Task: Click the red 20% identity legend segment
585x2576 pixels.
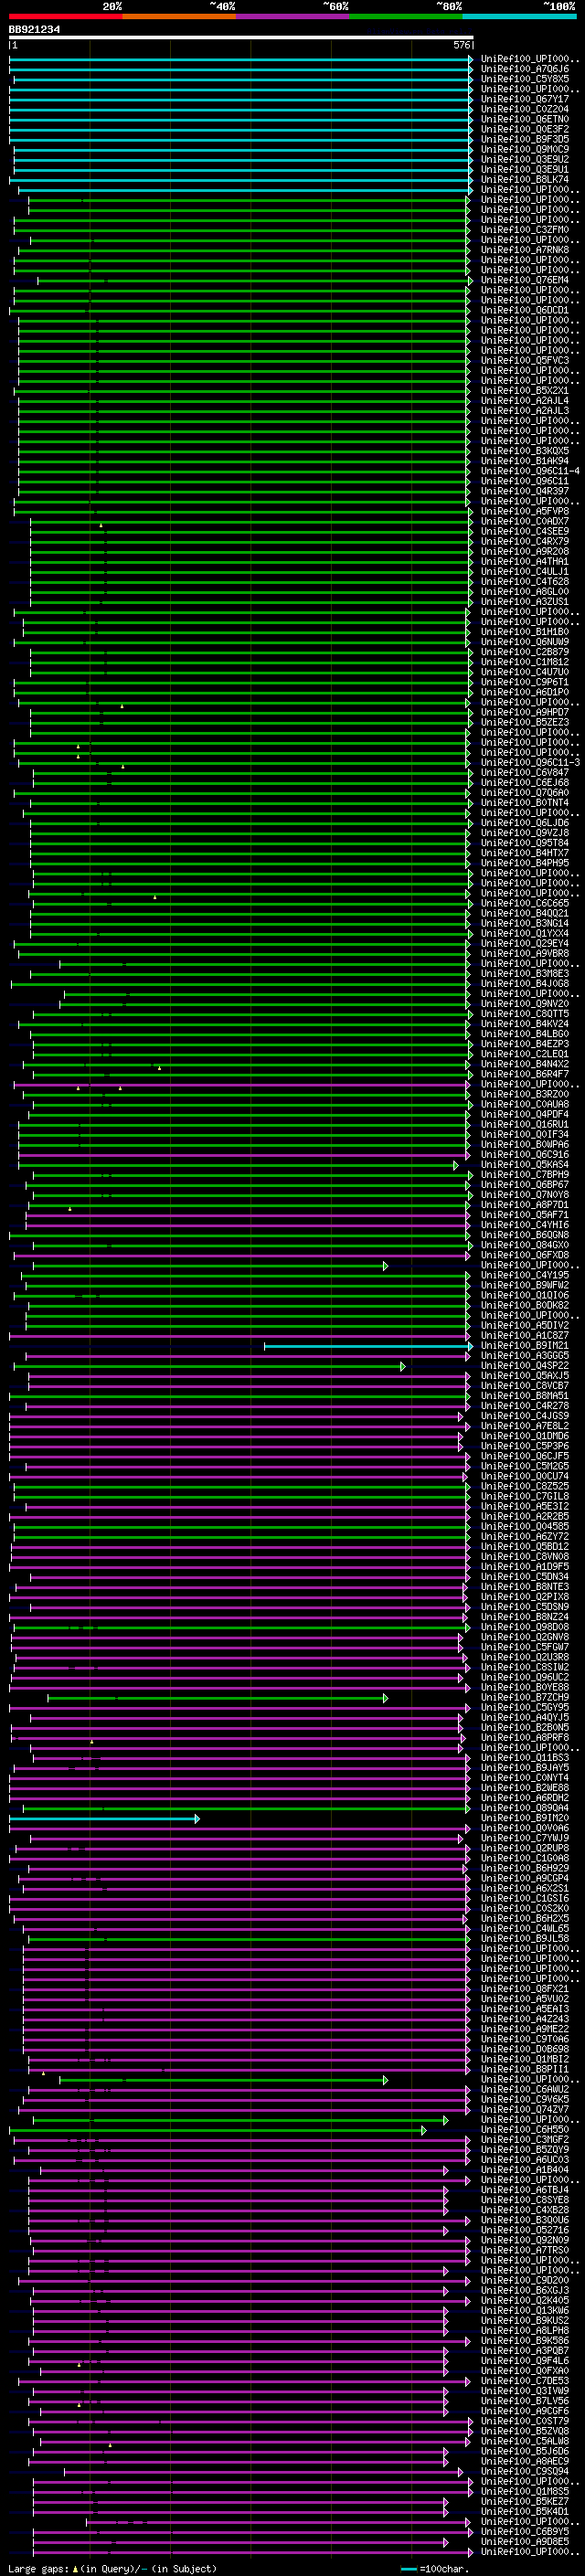Action: point(66,16)
